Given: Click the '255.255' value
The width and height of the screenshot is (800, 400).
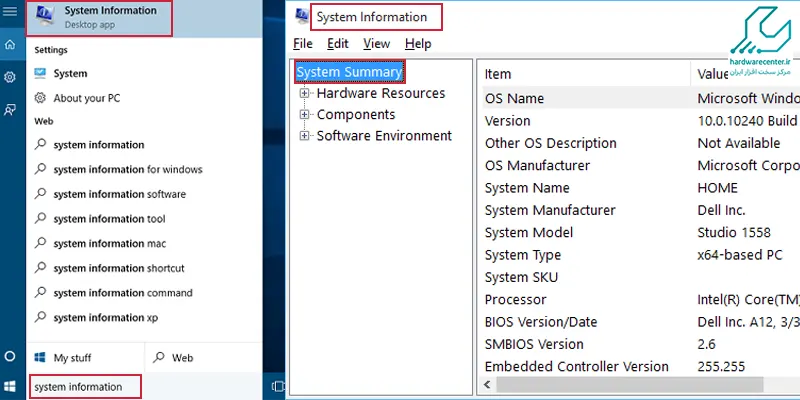Looking at the screenshot, I should tap(721, 366).
